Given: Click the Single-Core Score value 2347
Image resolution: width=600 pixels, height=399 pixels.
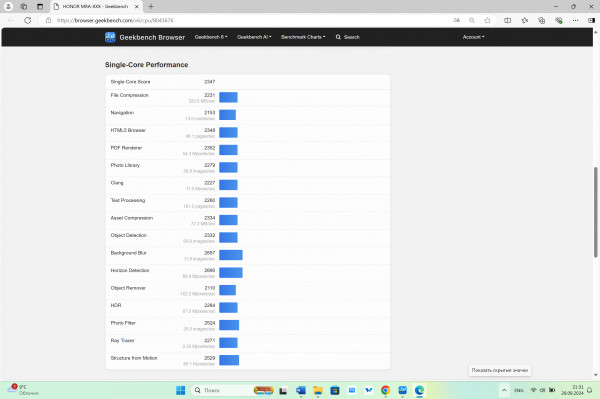Looking at the screenshot, I should [209, 82].
